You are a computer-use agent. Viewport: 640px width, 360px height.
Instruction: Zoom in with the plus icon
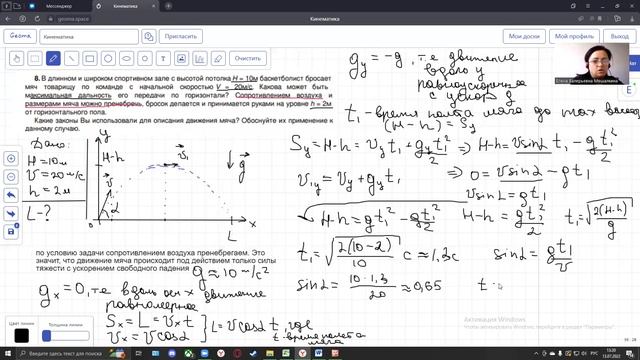11,158
